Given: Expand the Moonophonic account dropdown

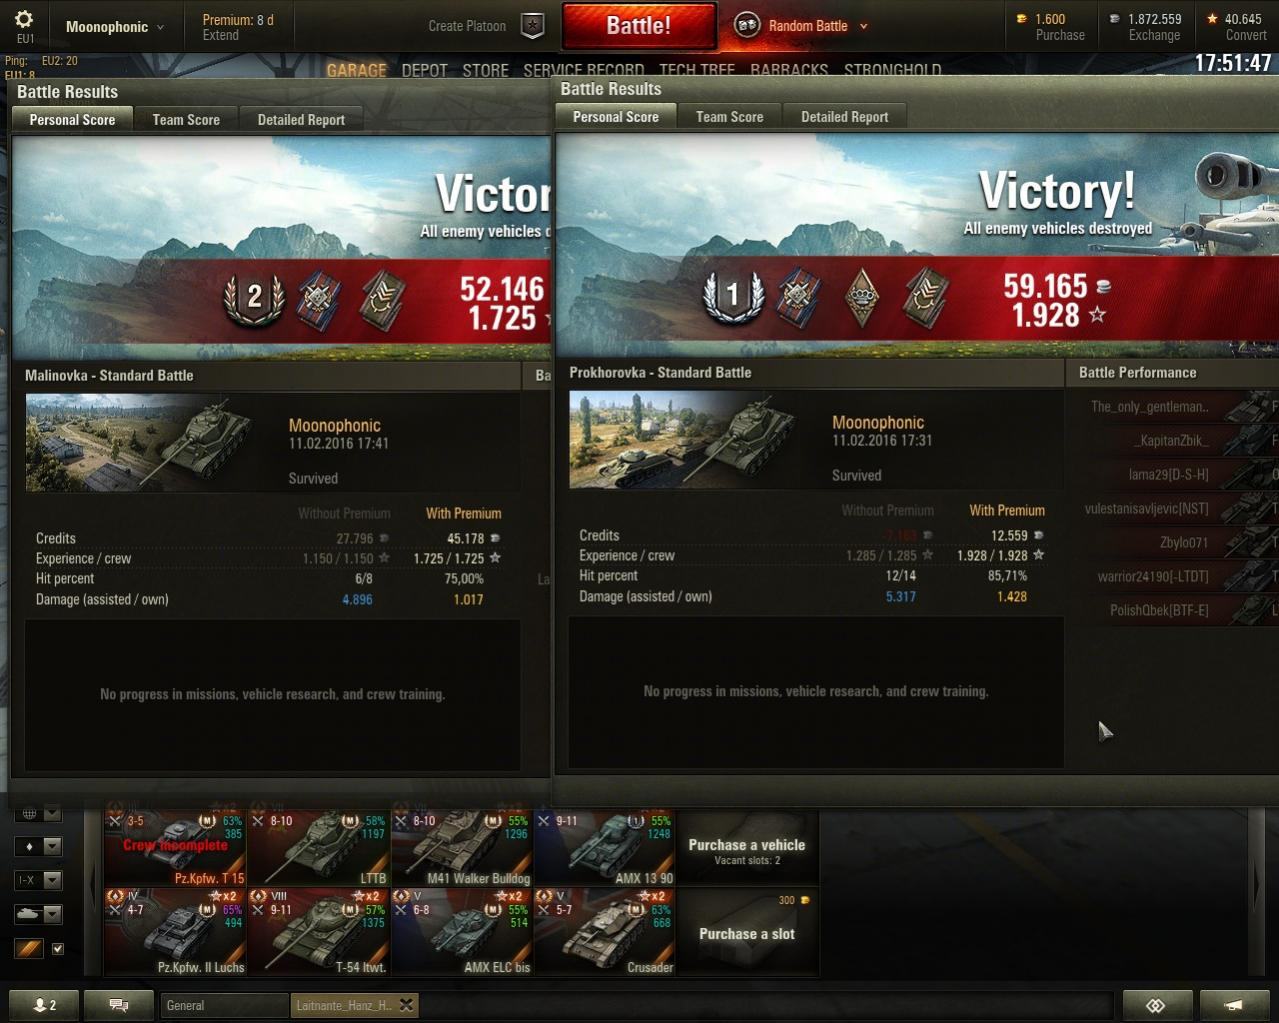Looking at the screenshot, I should click(114, 27).
